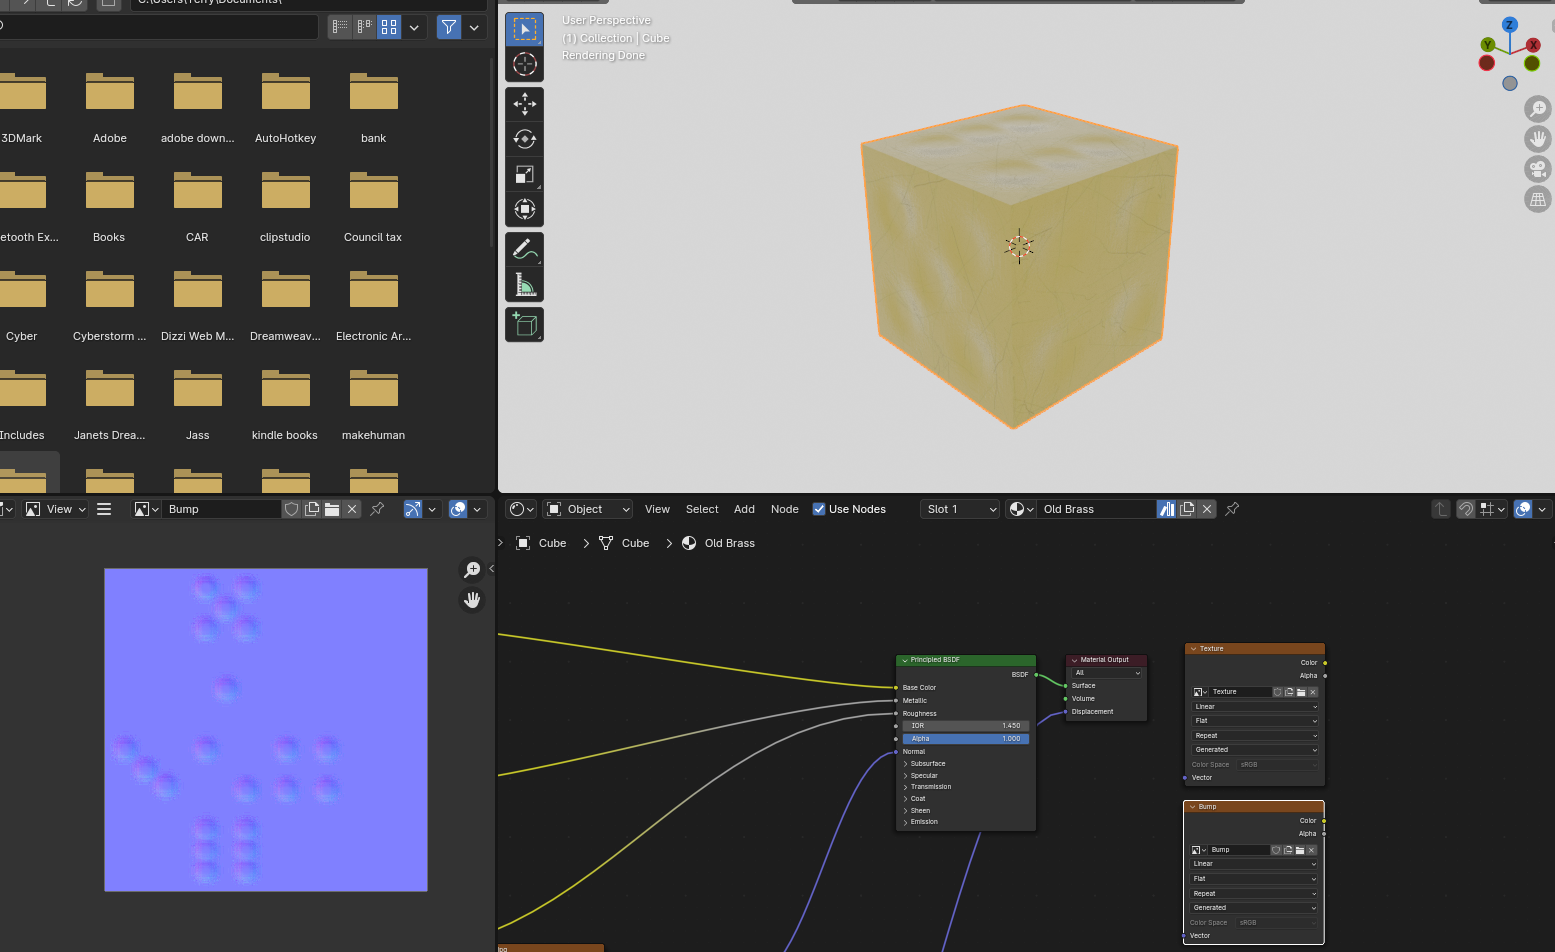Image resolution: width=1555 pixels, height=952 pixels.
Task: Duplicate Old Brass material with new icon
Action: [1187, 509]
